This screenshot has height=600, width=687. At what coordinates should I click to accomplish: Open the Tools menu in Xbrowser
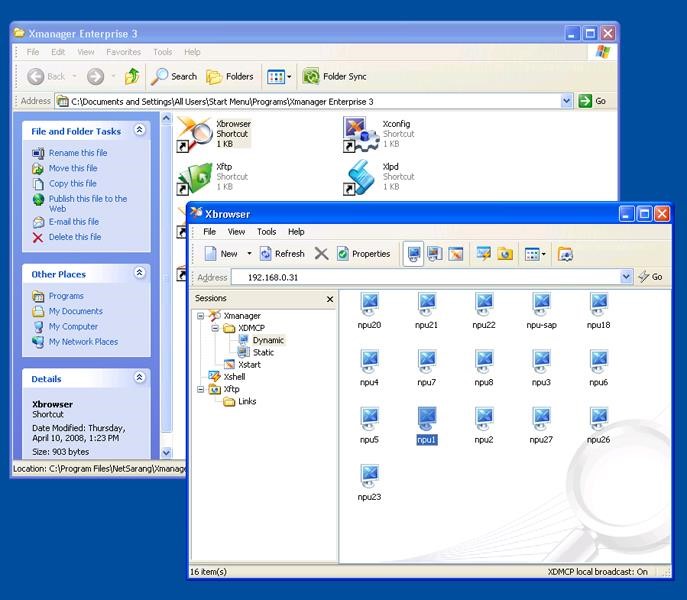[266, 232]
